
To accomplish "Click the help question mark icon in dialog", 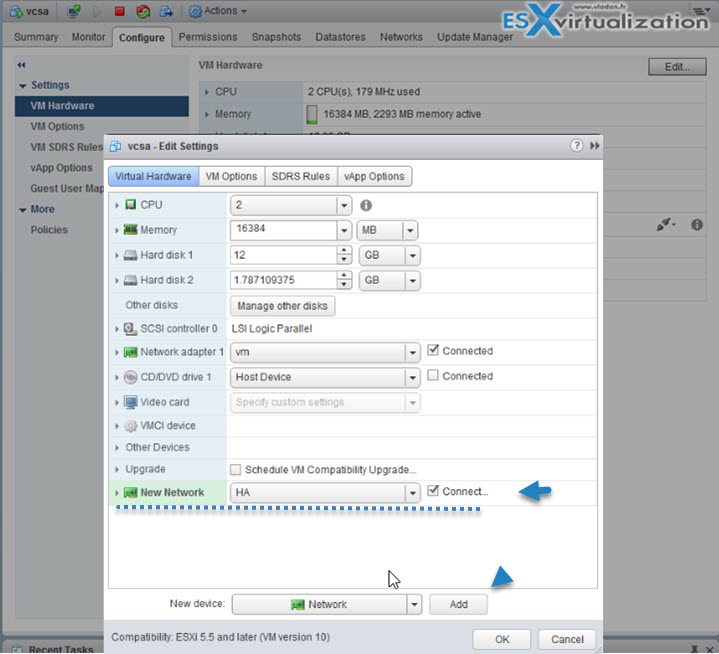I will (577, 145).
